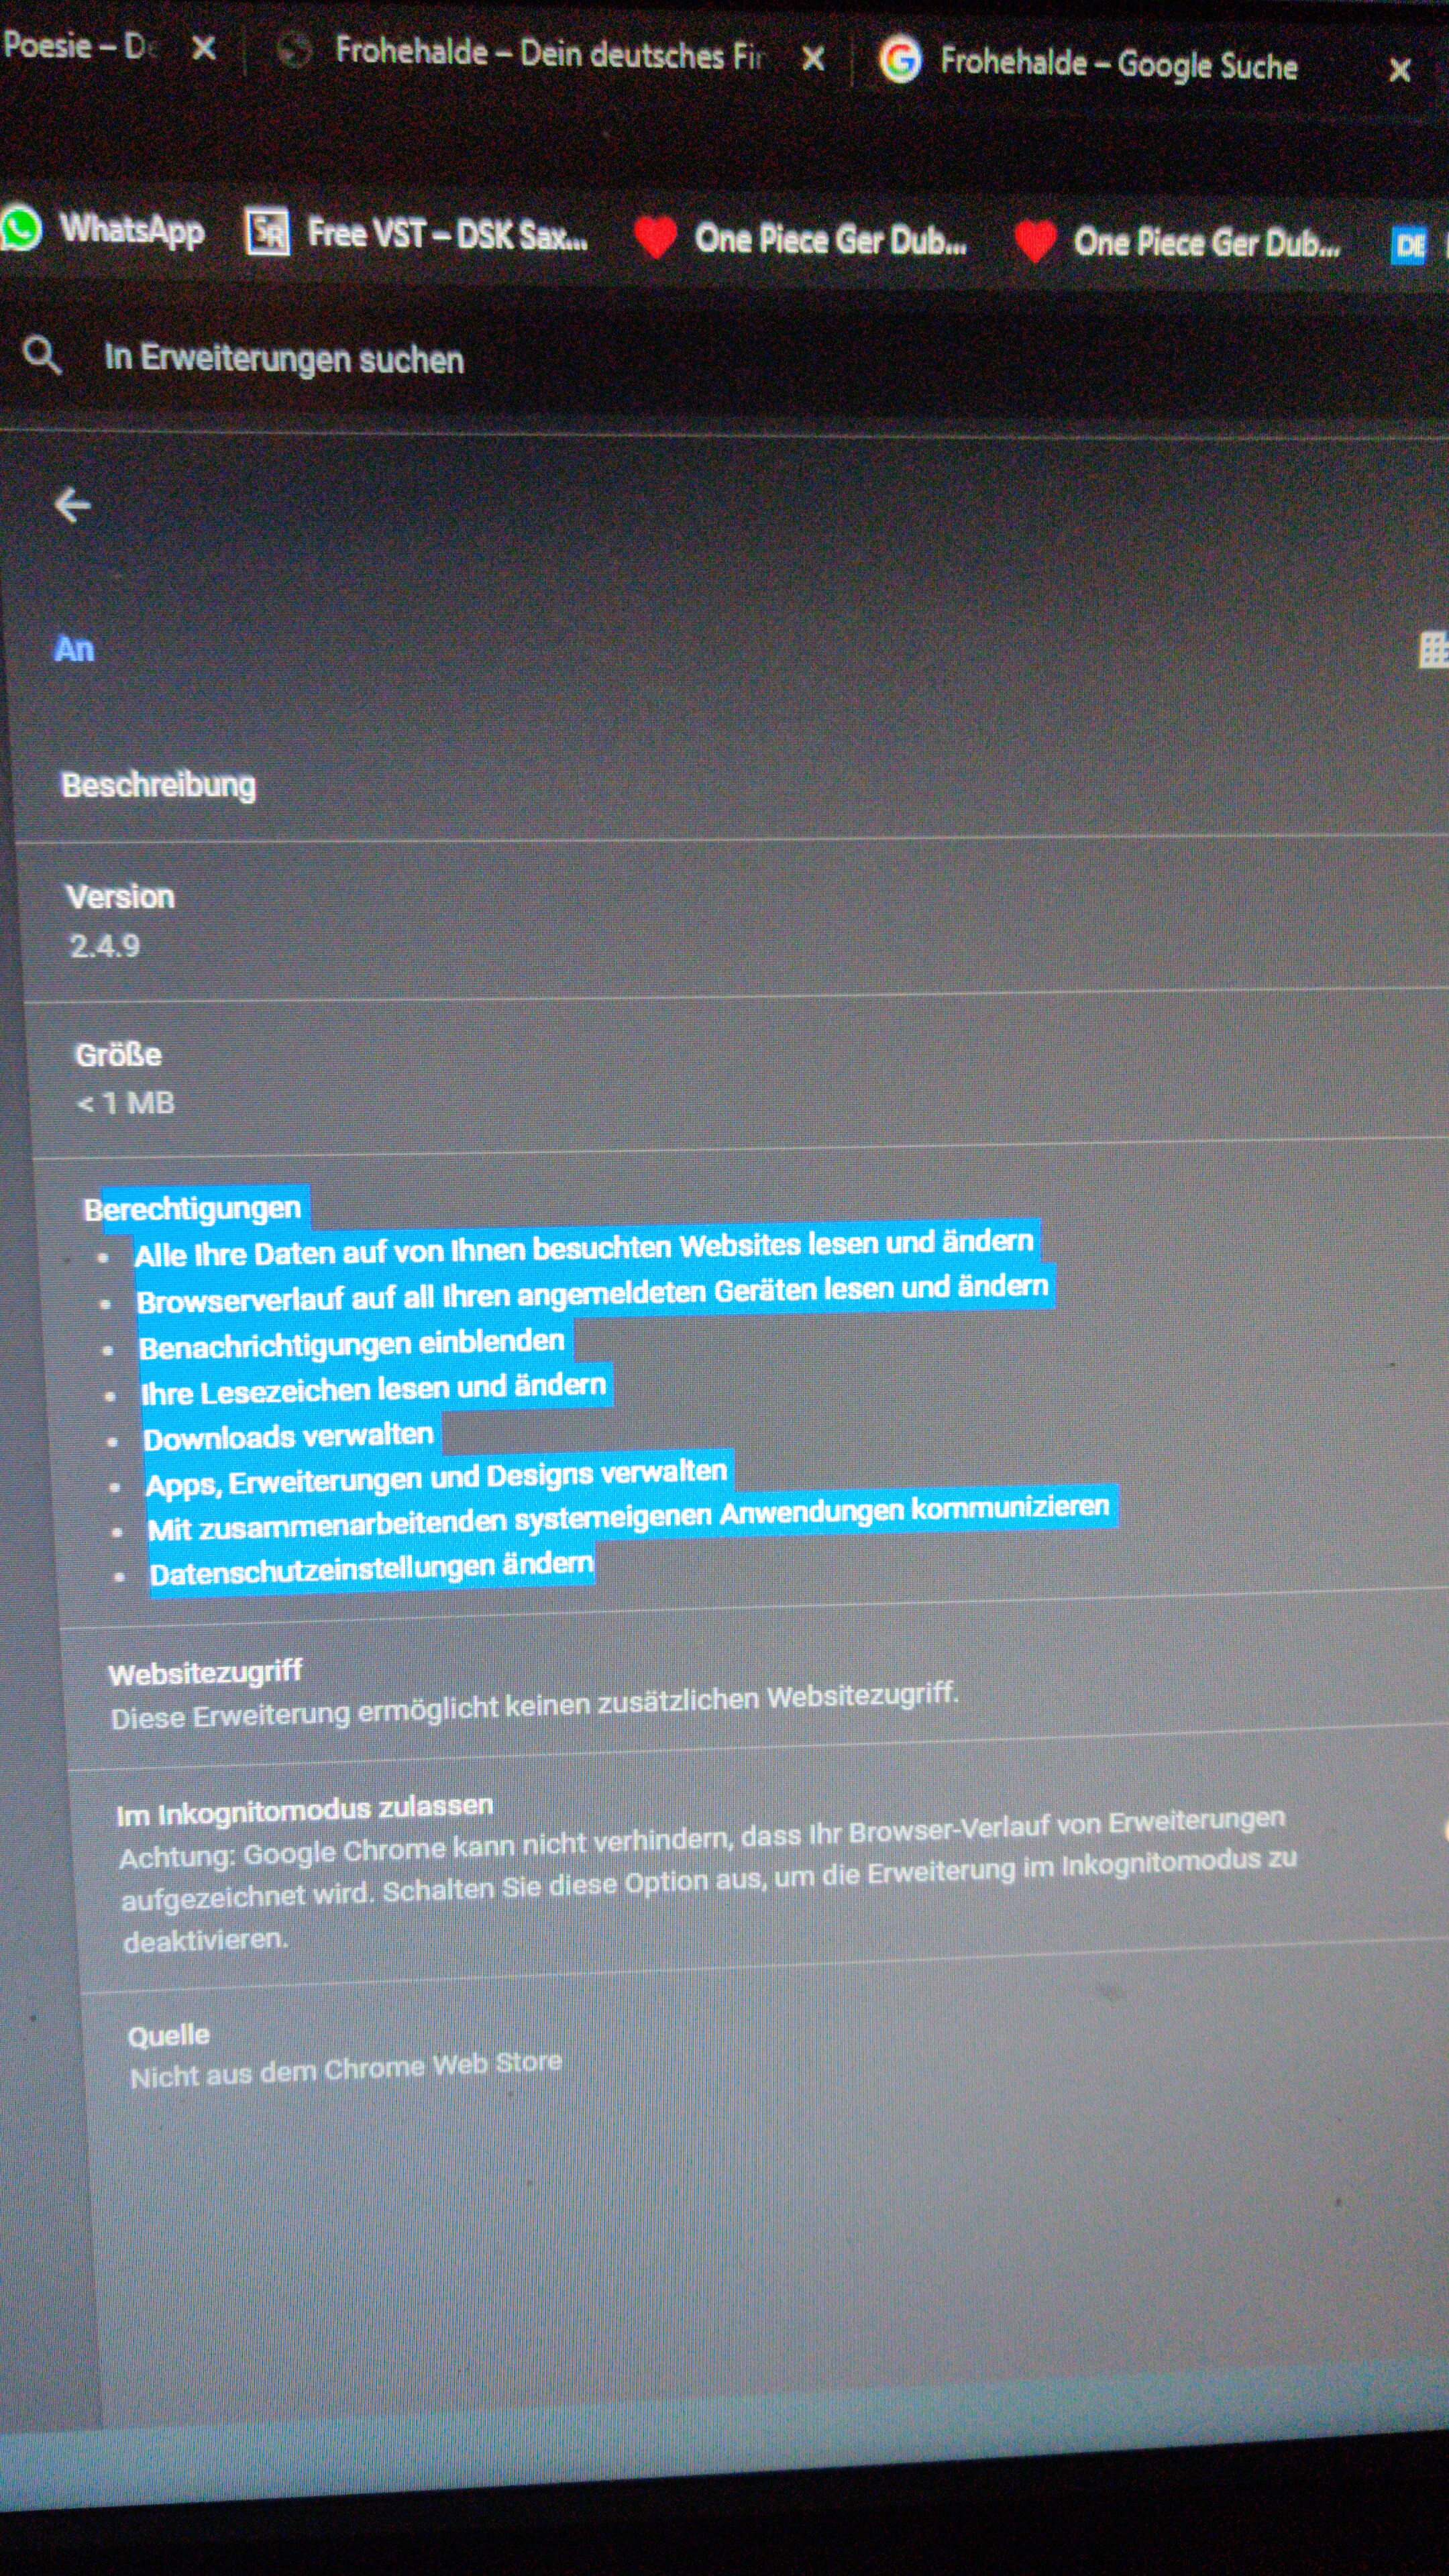Go back using the left arrow

pos(72,505)
